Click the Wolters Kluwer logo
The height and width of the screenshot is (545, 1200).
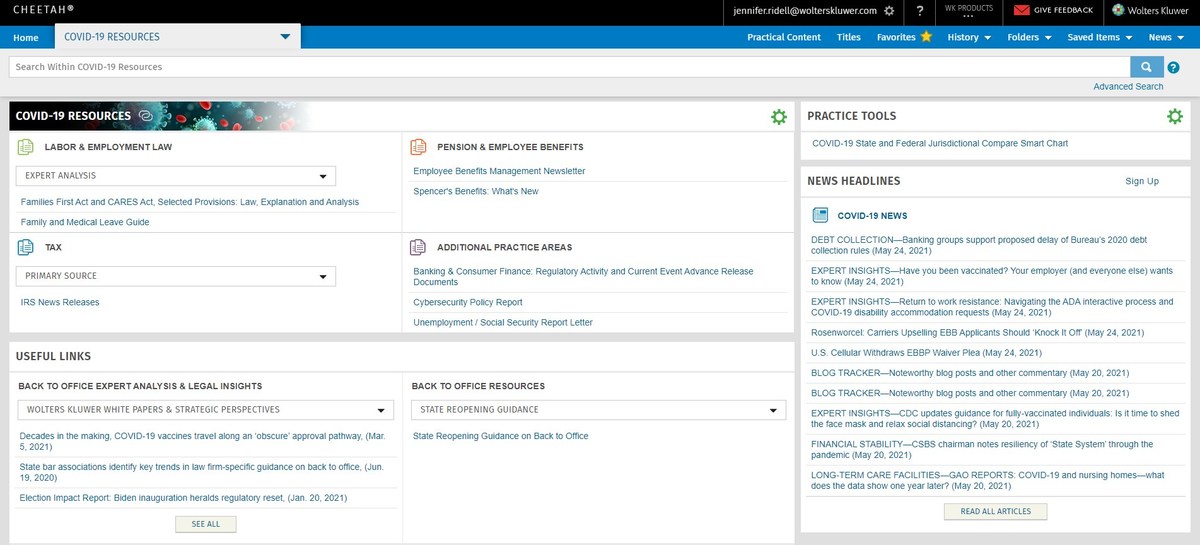point(1149,10)
